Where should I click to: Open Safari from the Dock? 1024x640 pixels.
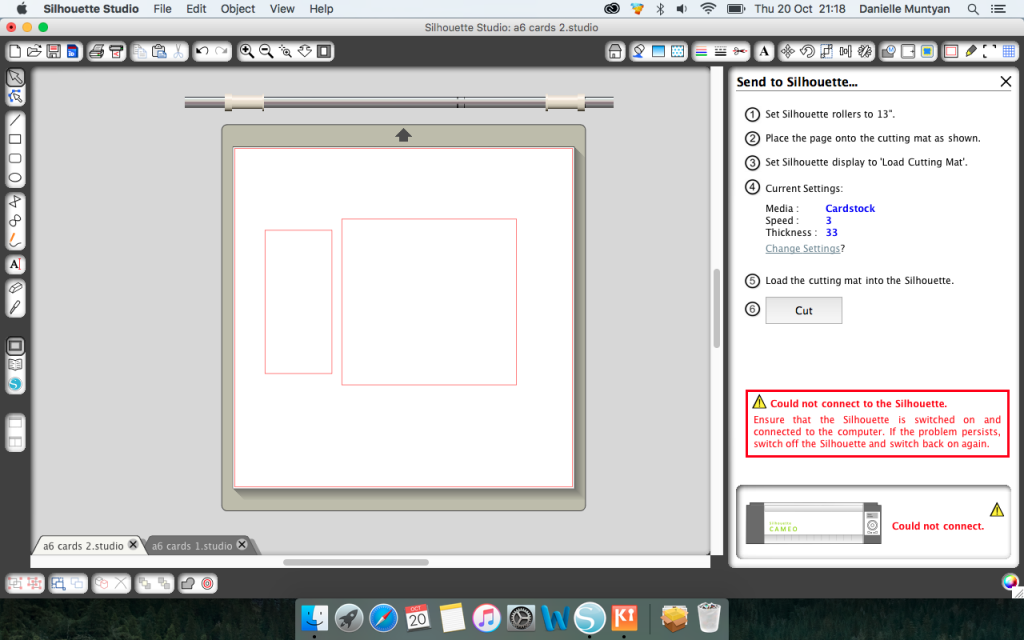click(x=383, y=618)
